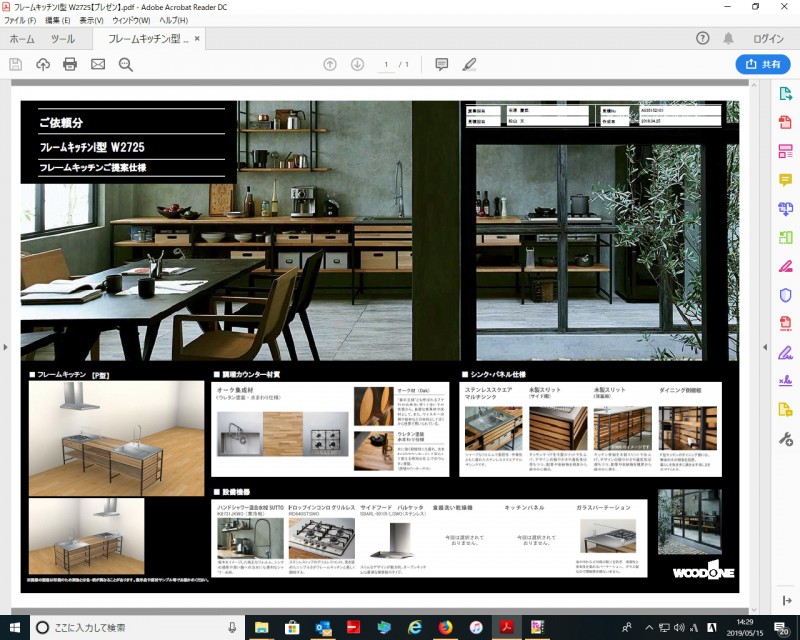800x640 pixels.
Task: Collapse the right tools pane arrow
Action: 766,347
